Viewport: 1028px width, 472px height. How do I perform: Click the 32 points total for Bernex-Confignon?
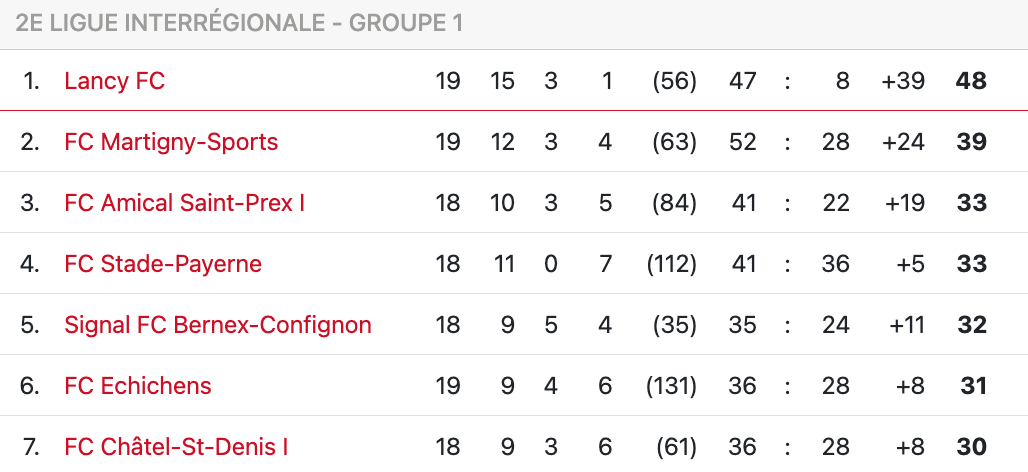point(971,325)
